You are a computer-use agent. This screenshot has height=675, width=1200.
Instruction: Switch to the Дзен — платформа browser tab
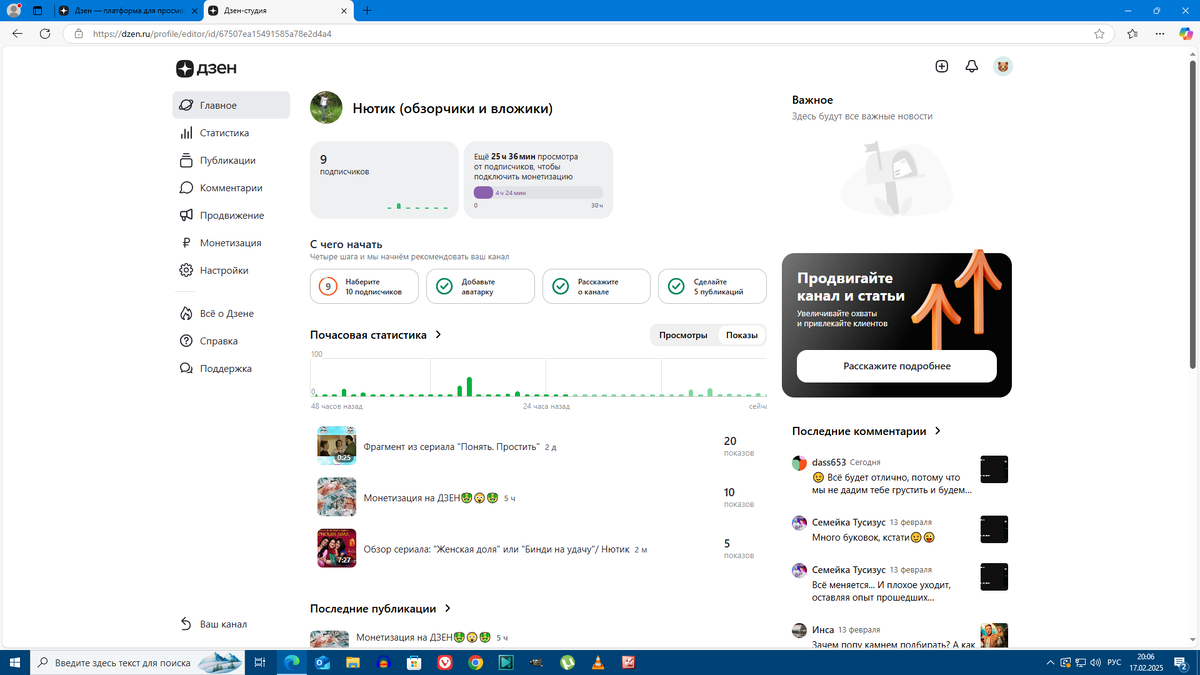128,10
